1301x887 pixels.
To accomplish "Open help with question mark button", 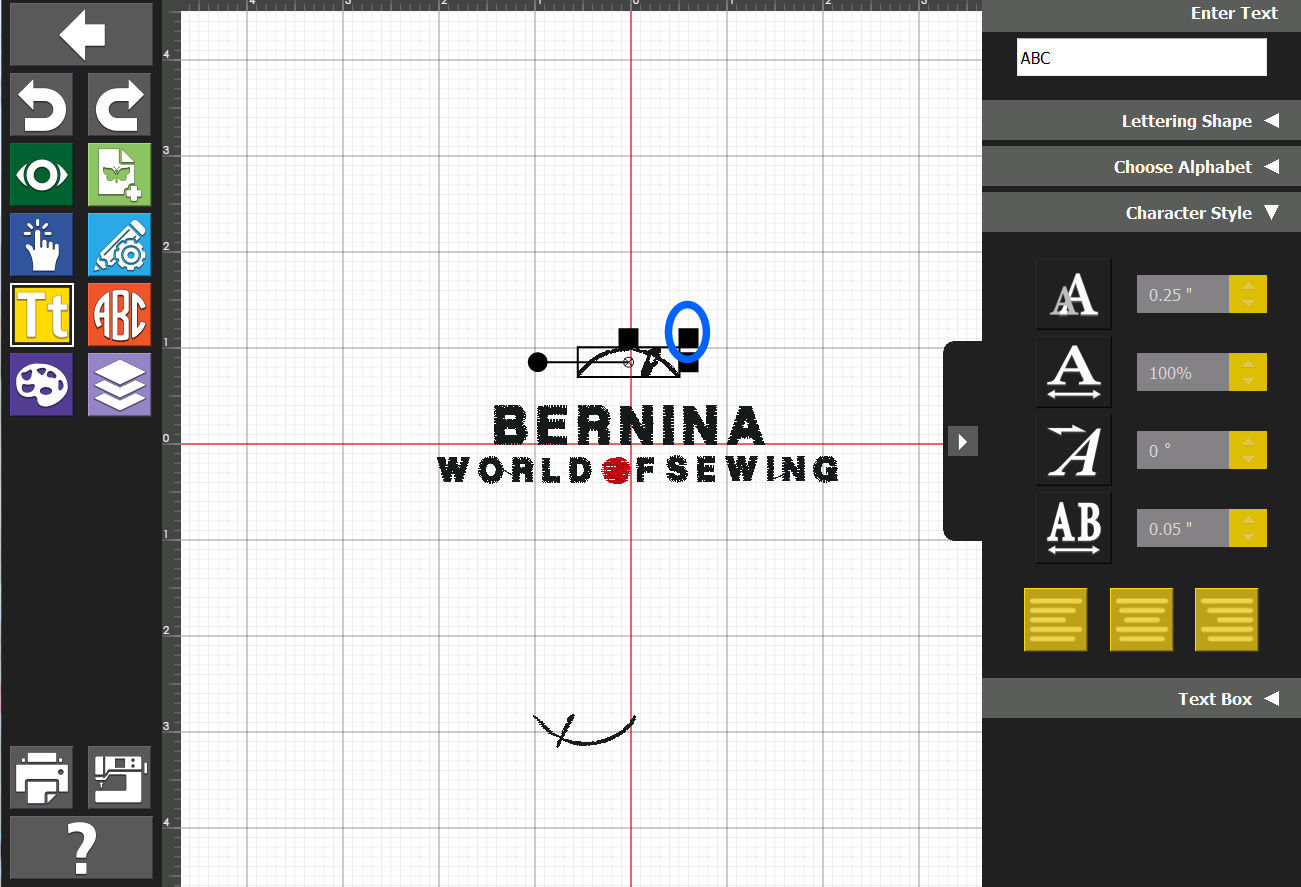I will [81, 848].
